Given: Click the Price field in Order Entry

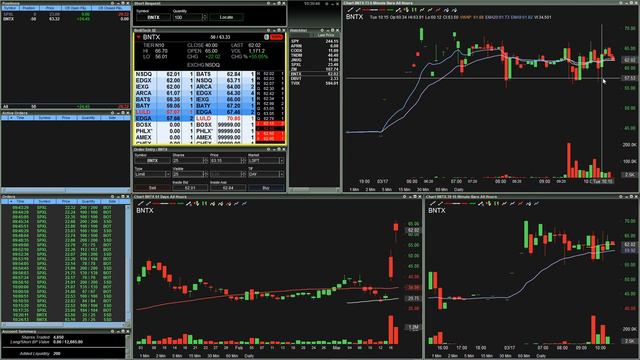Looking at the screenshot, I should coord(226,160).
